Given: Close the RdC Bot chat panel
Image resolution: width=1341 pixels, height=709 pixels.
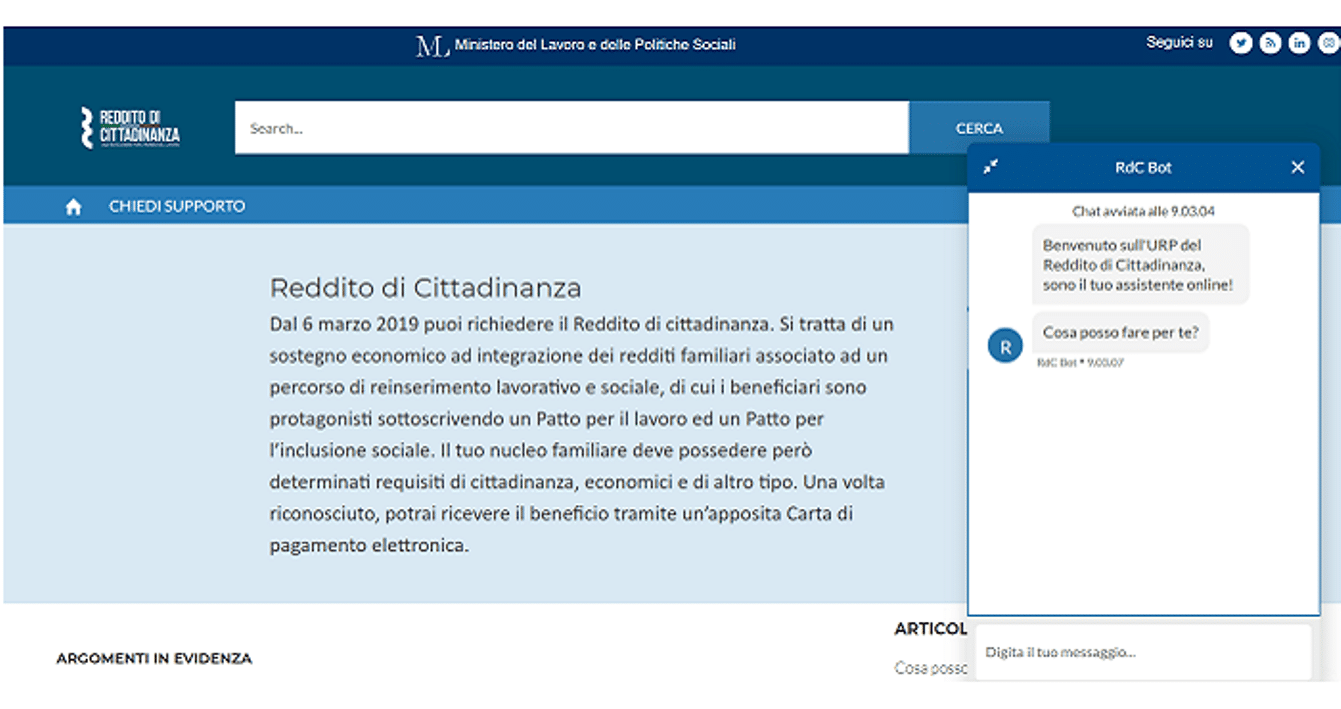Looking at the screenshot, I should (x=1297, y=167).
